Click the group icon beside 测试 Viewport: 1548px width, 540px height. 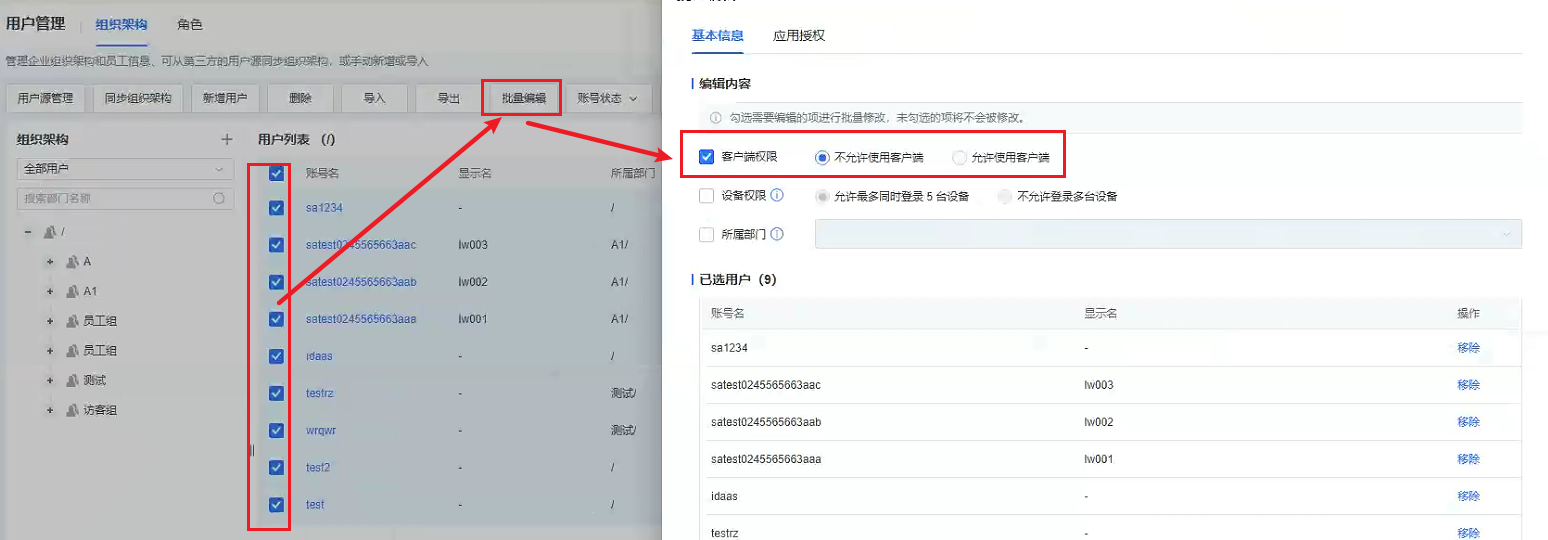pos(72,380)
